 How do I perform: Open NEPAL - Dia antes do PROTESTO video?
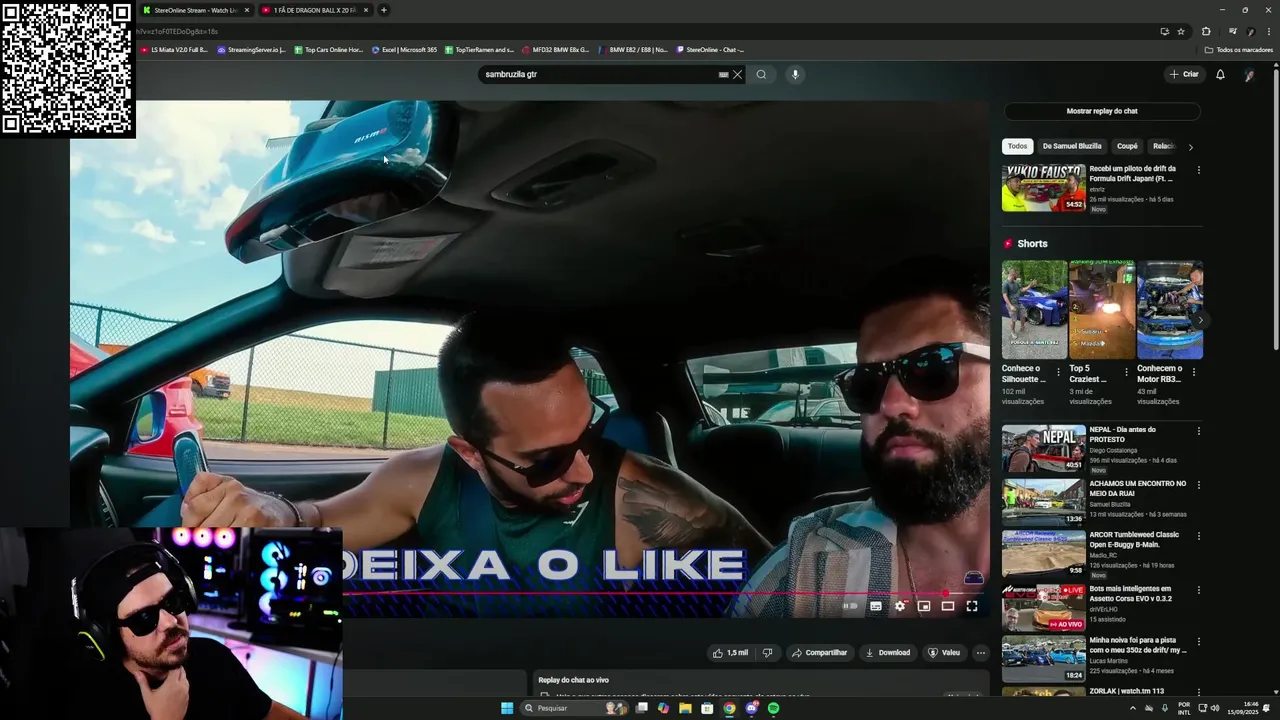(1043, 448)
